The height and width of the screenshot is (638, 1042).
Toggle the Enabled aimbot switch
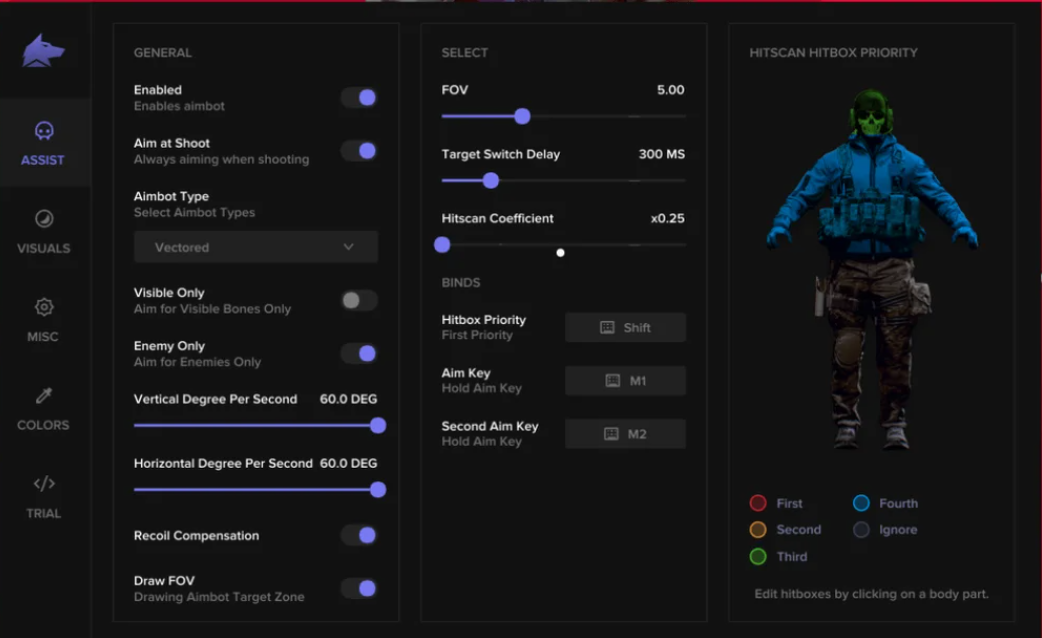(x=360, y=98)
